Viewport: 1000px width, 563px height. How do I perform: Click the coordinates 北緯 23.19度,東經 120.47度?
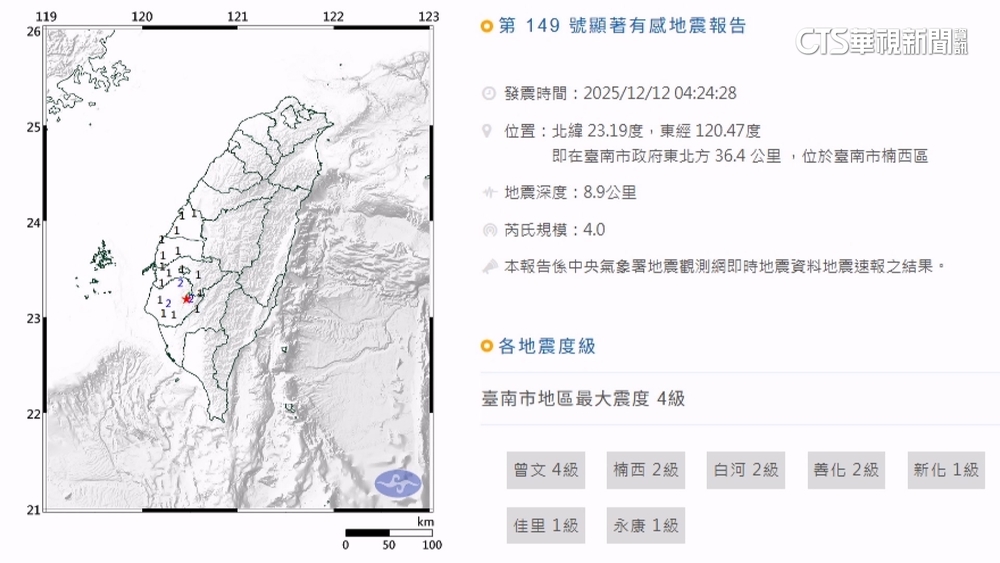[656, 131]
